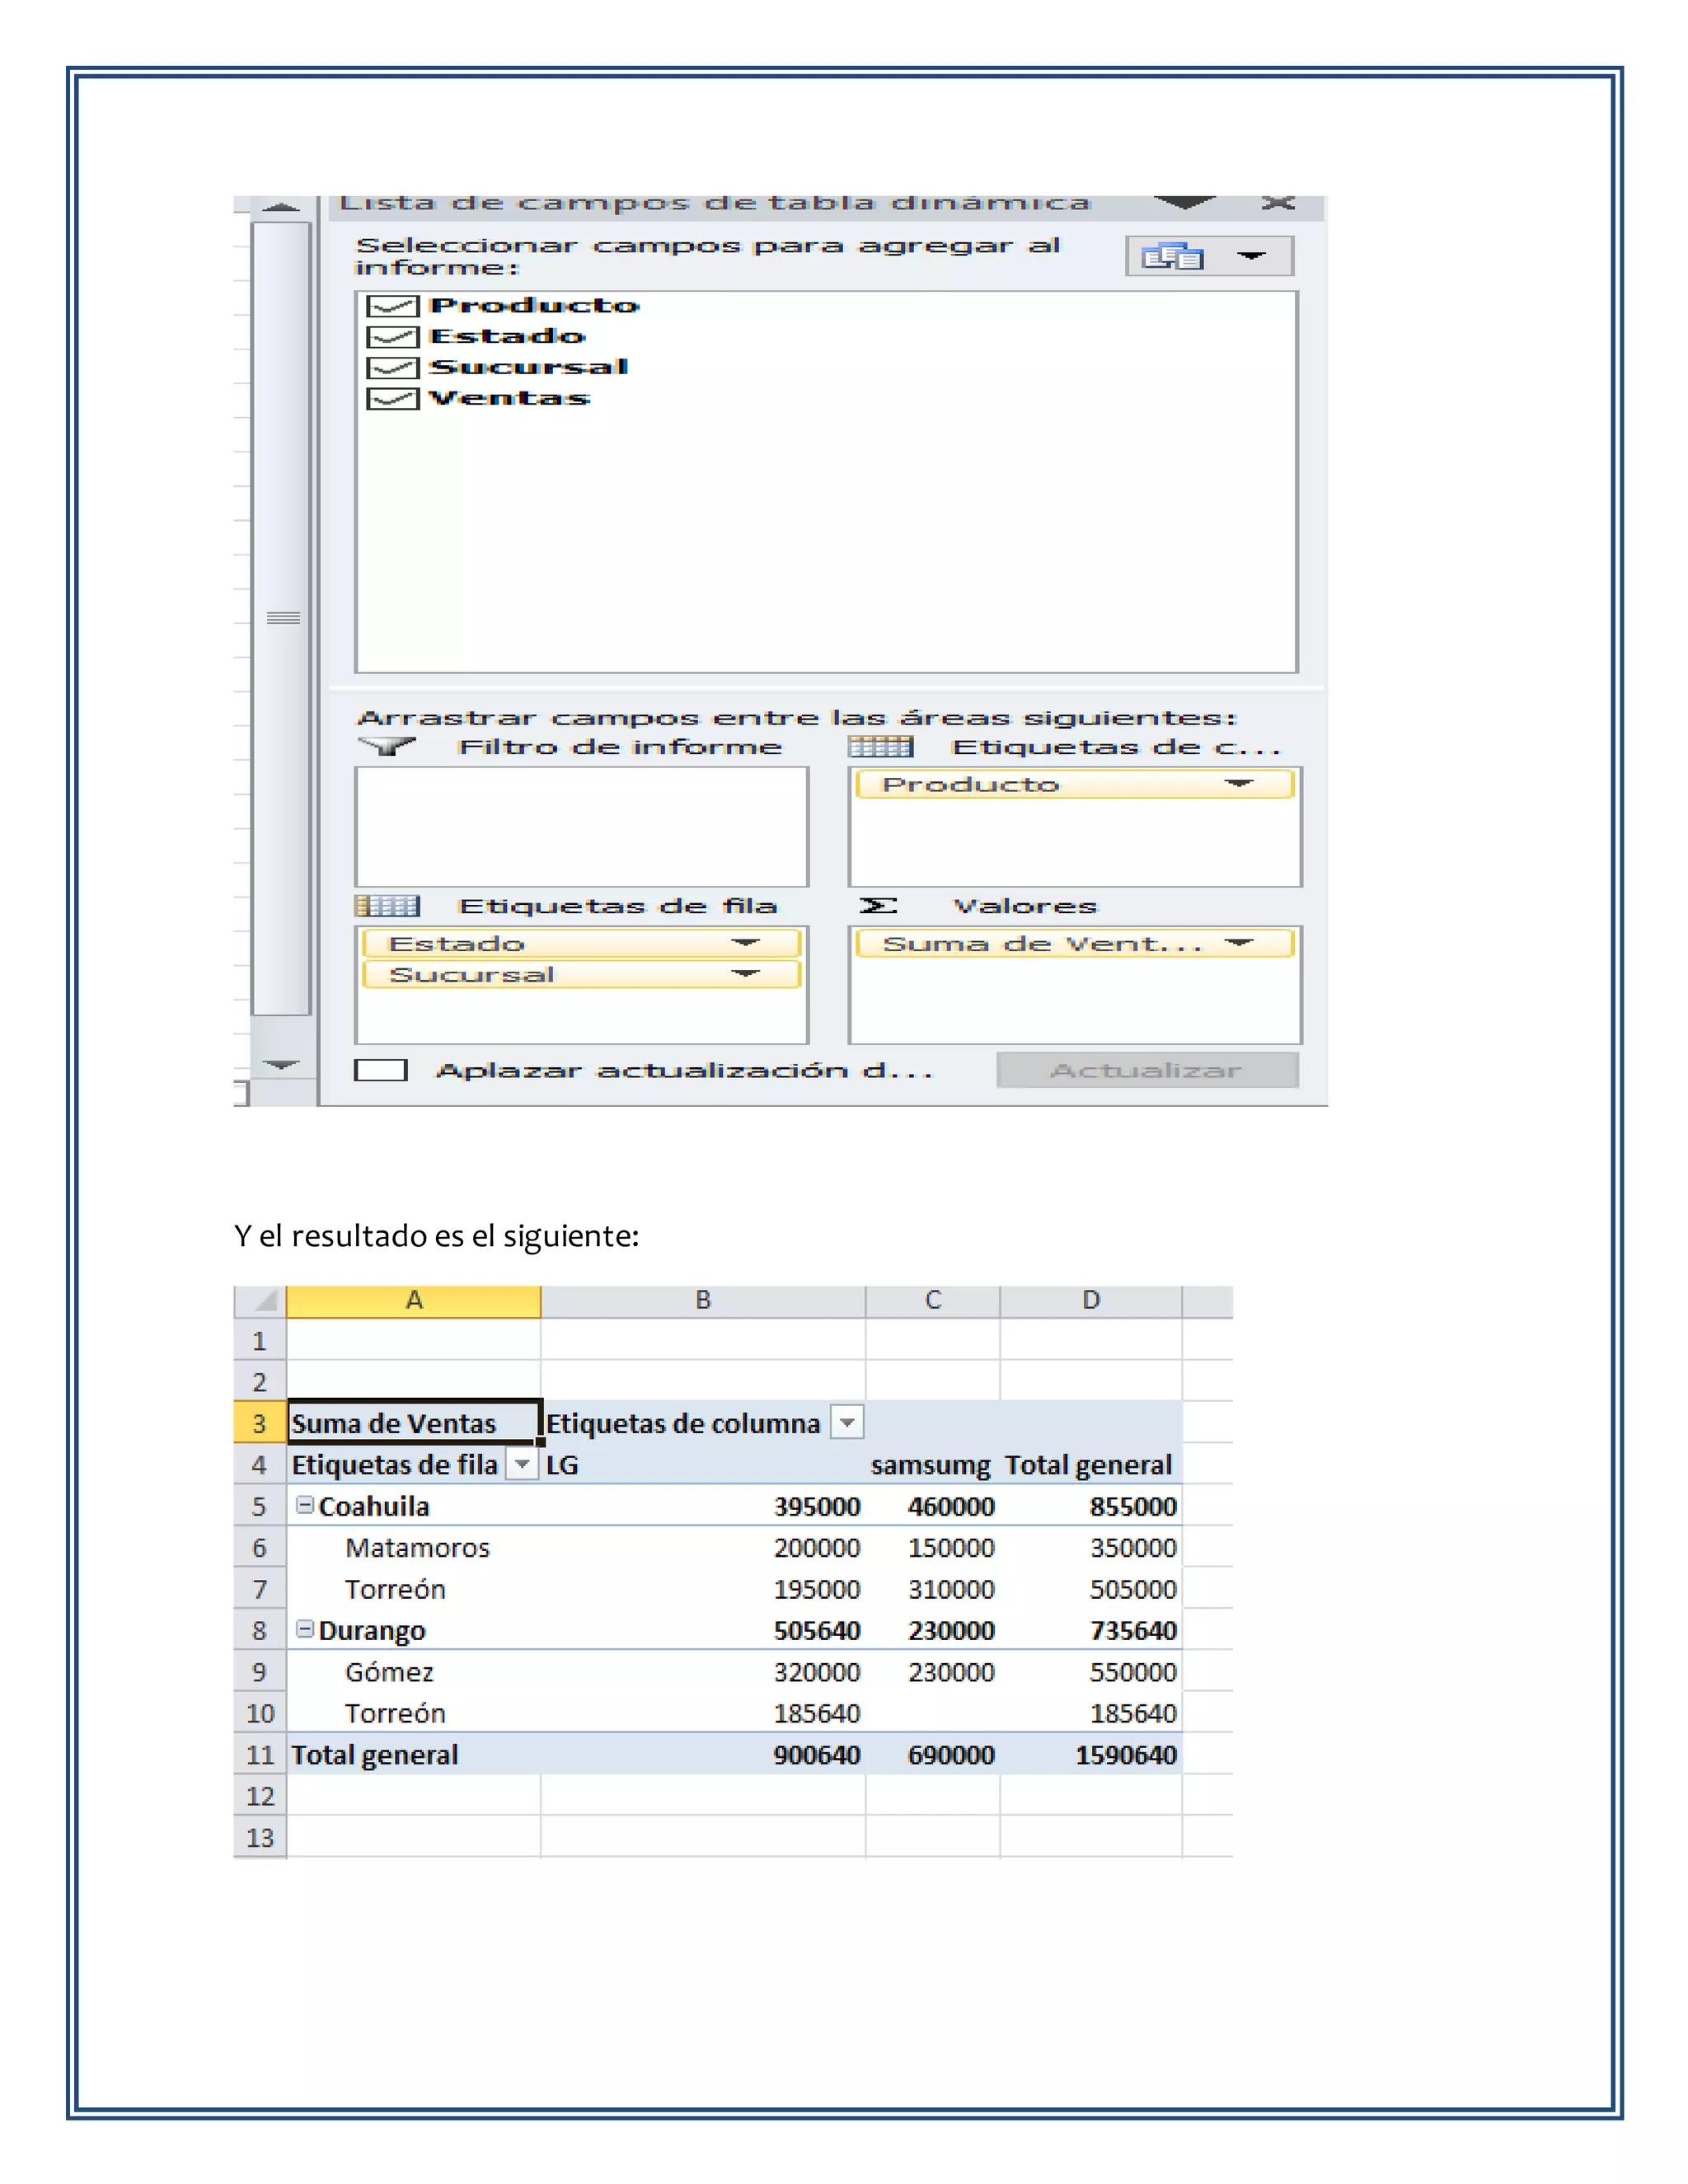Open the Etiquetas de fila filter button
Screen dimensions: 1688x2184
tap(522, 1464)
